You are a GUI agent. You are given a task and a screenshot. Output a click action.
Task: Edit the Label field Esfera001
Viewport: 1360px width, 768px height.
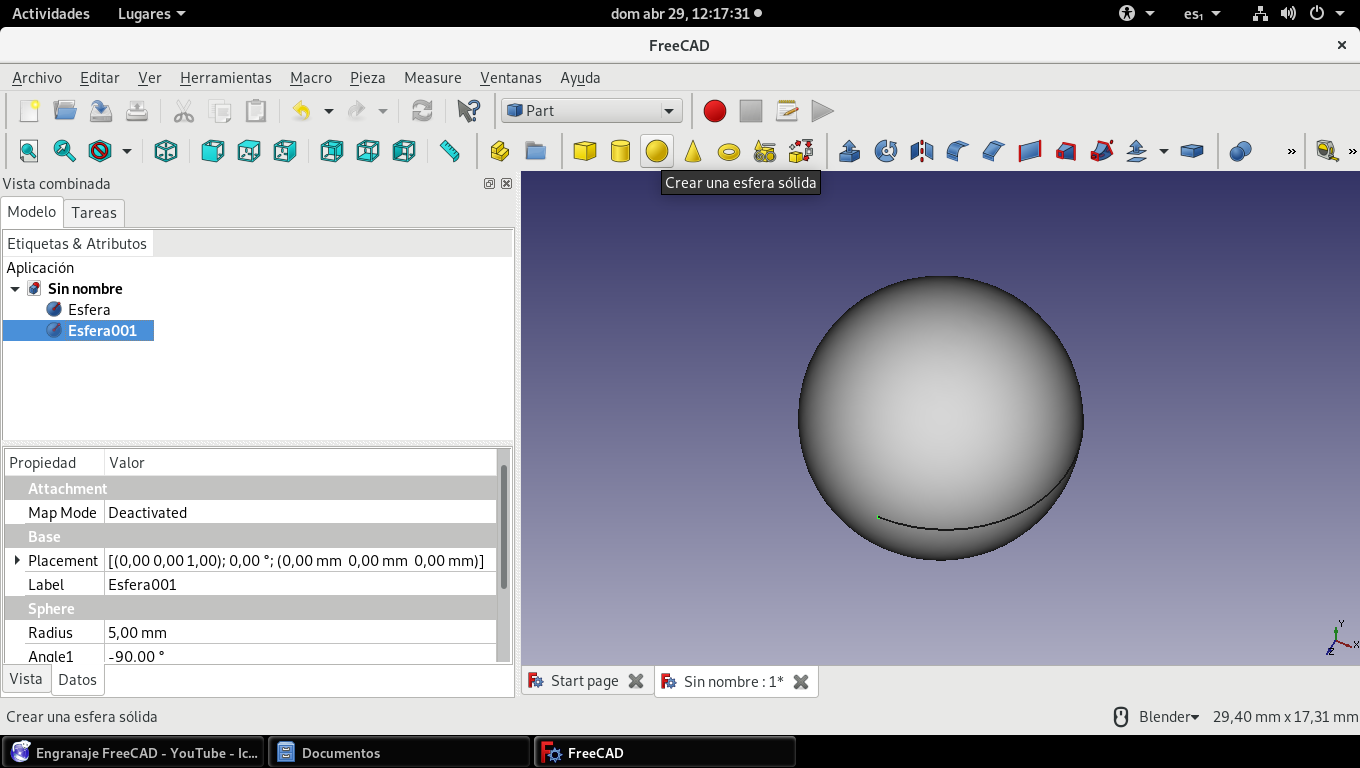click(300, 585)
